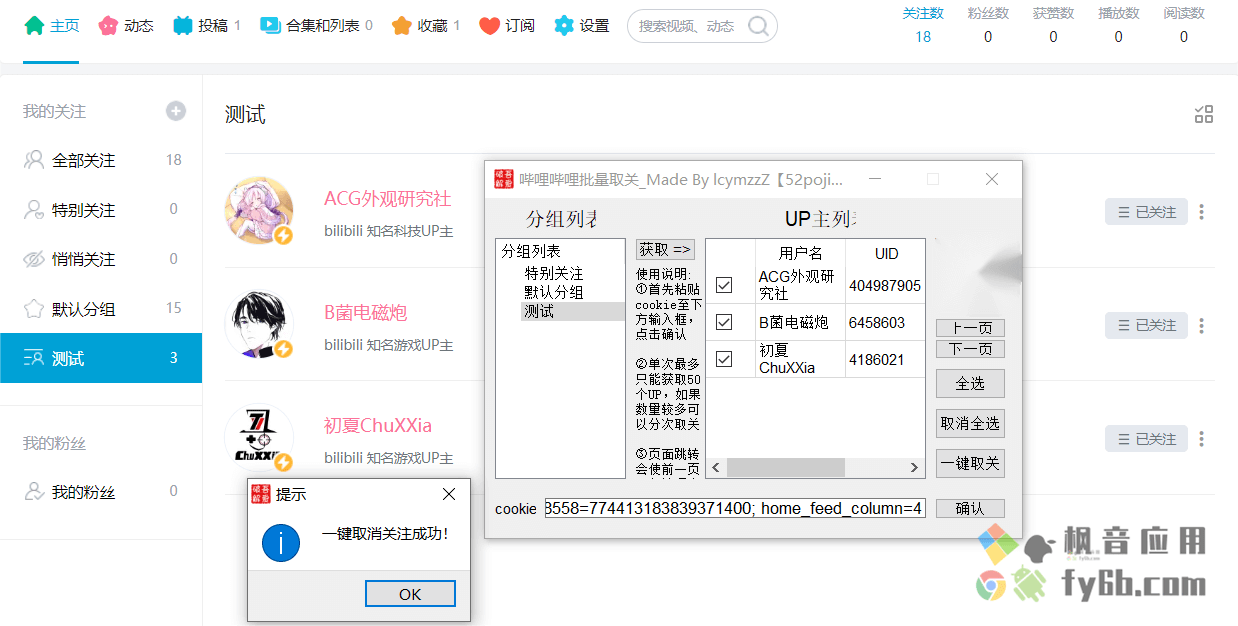Uncheck the ACG外观研究社 row checkbox
Screen dimensions: 1238x626
point(725,286)
